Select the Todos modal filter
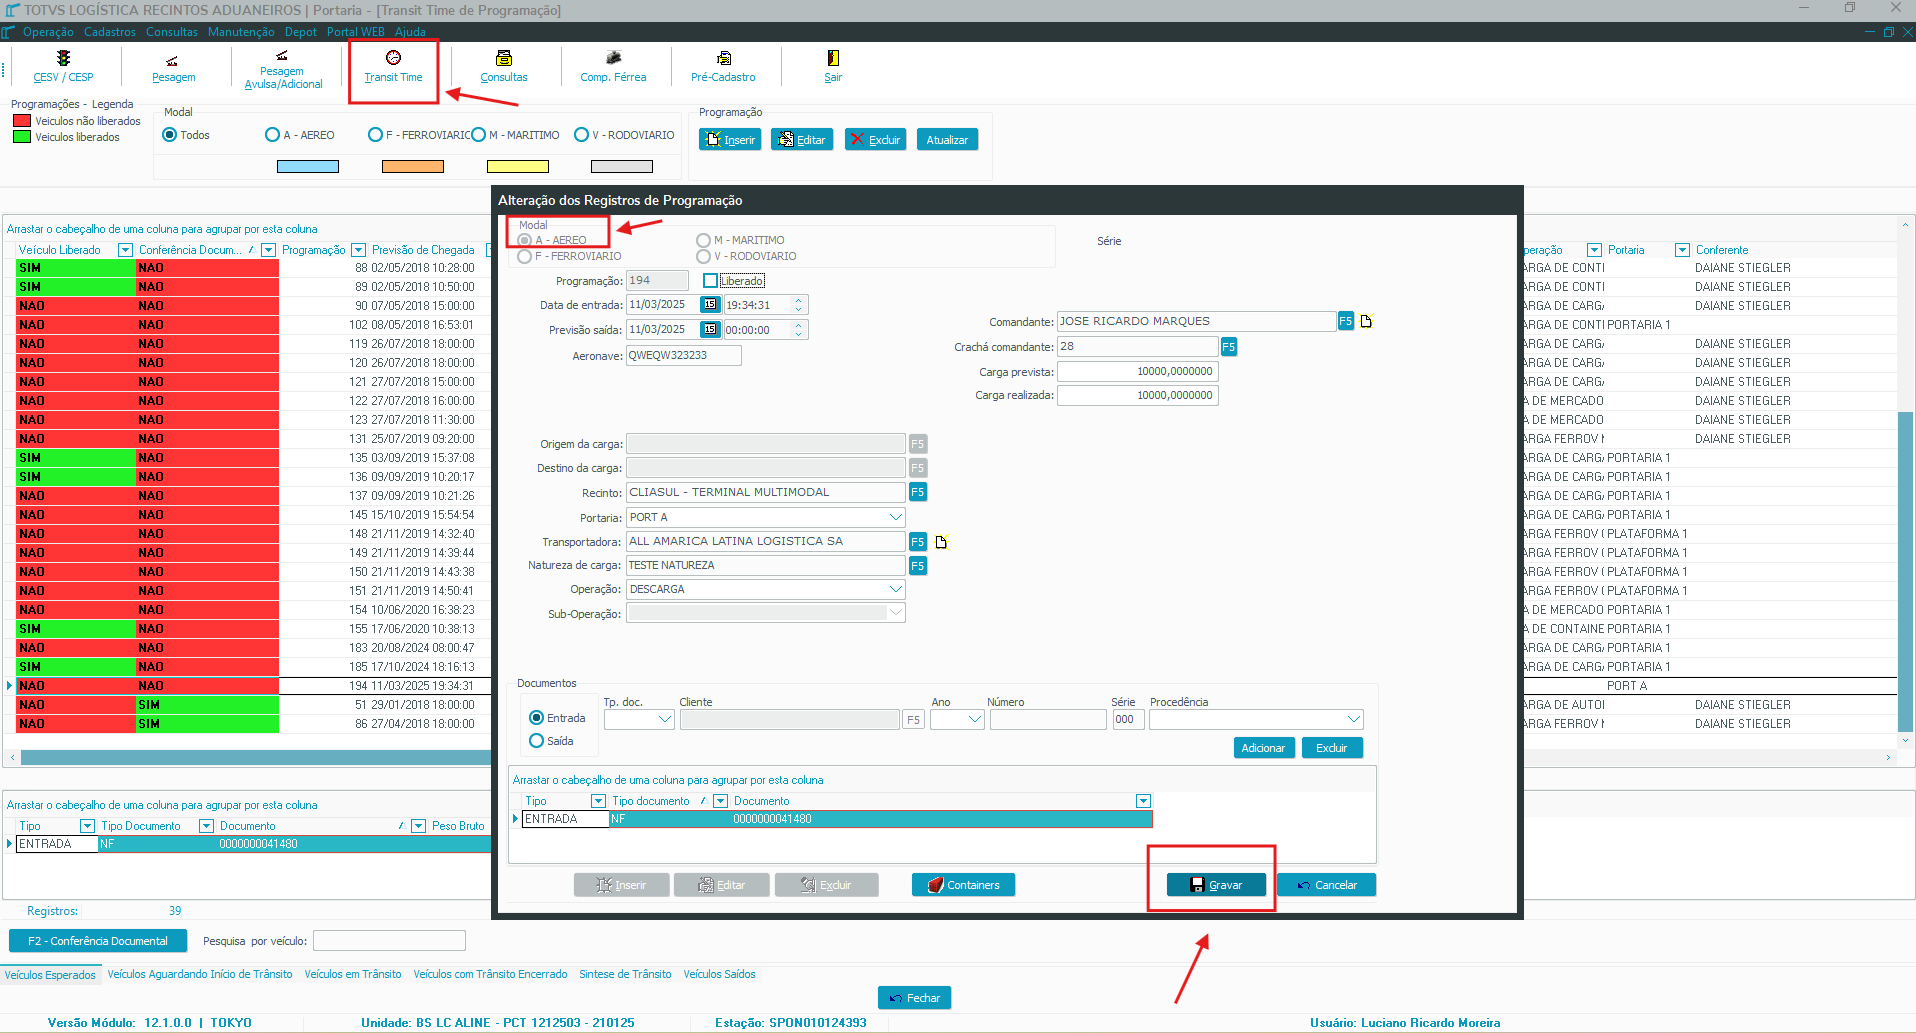1916x1033 pixels. click(x=169, y=135)
